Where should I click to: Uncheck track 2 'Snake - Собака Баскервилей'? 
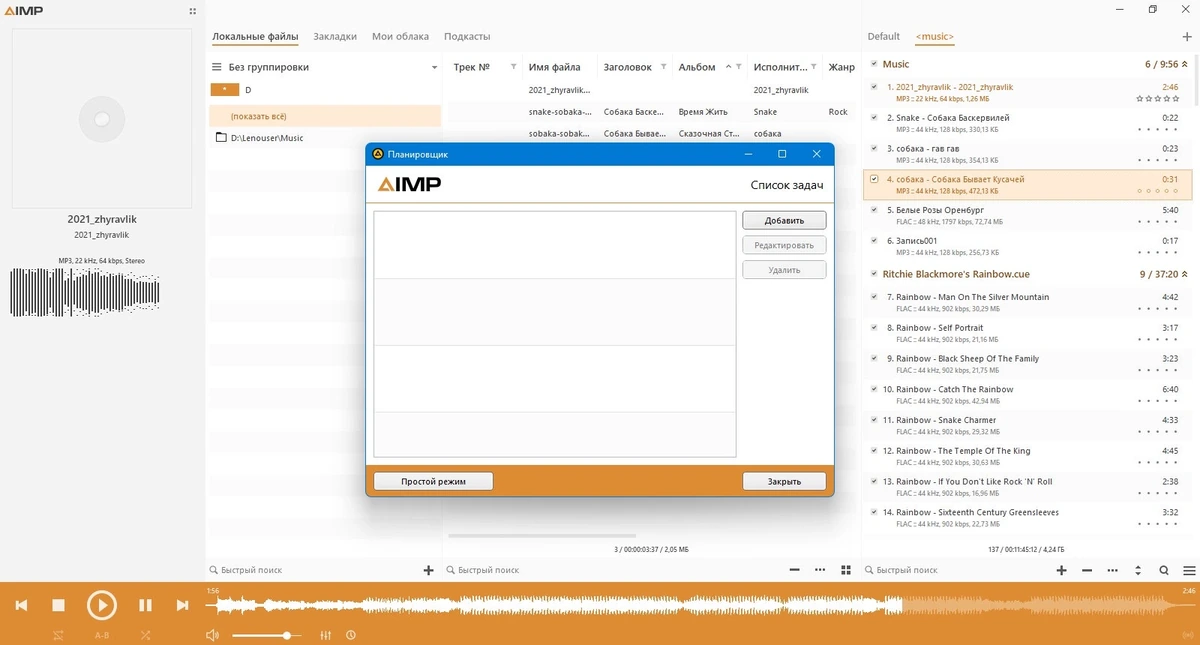point(874,117)
